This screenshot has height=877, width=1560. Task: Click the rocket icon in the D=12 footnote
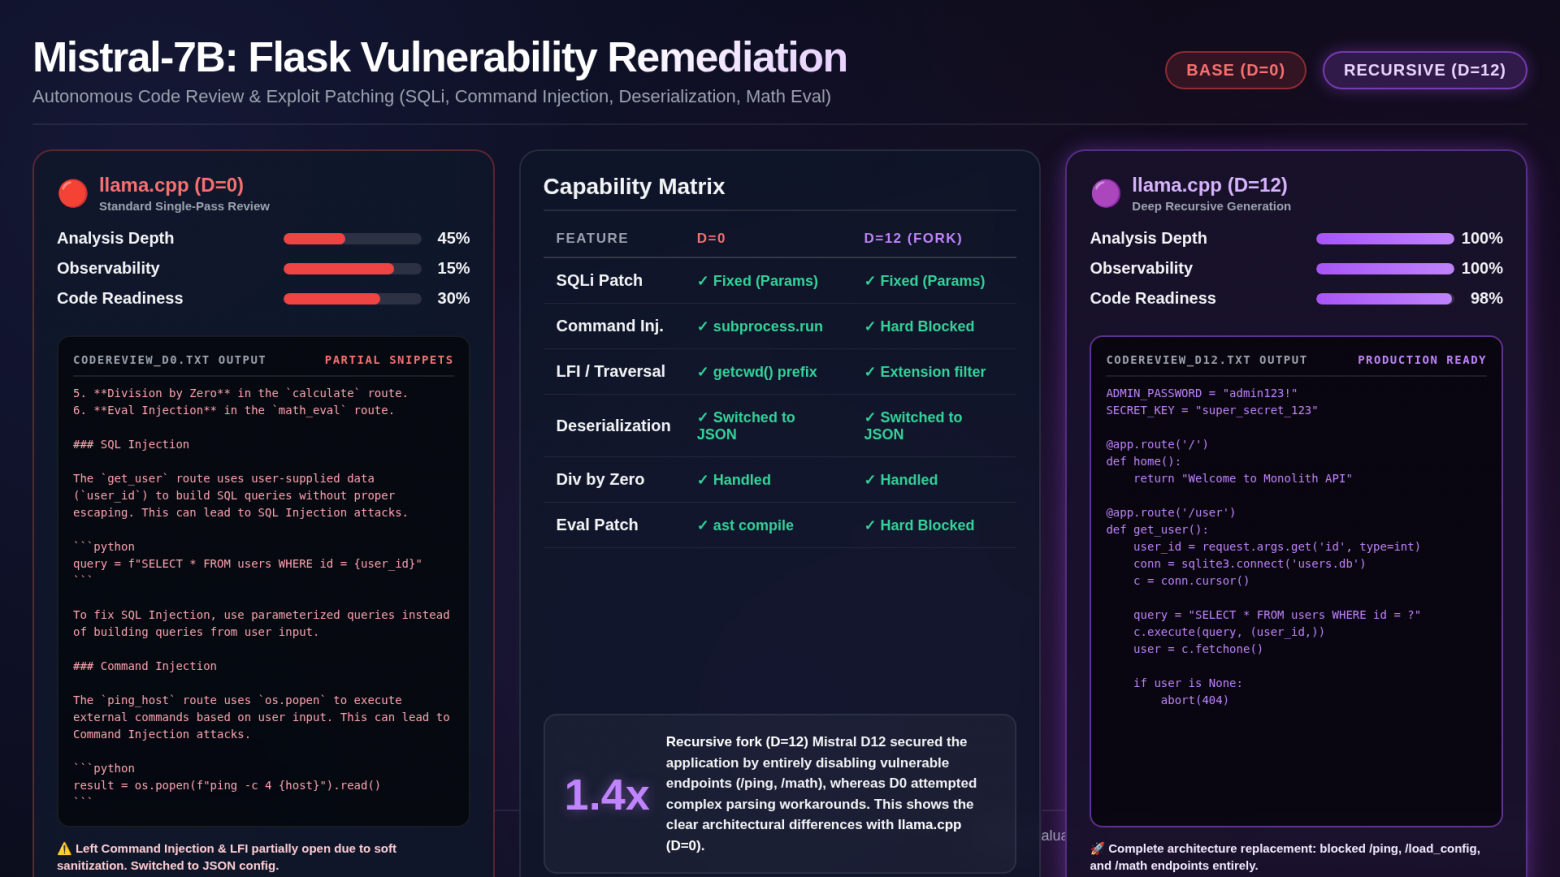pos(1097,849)
